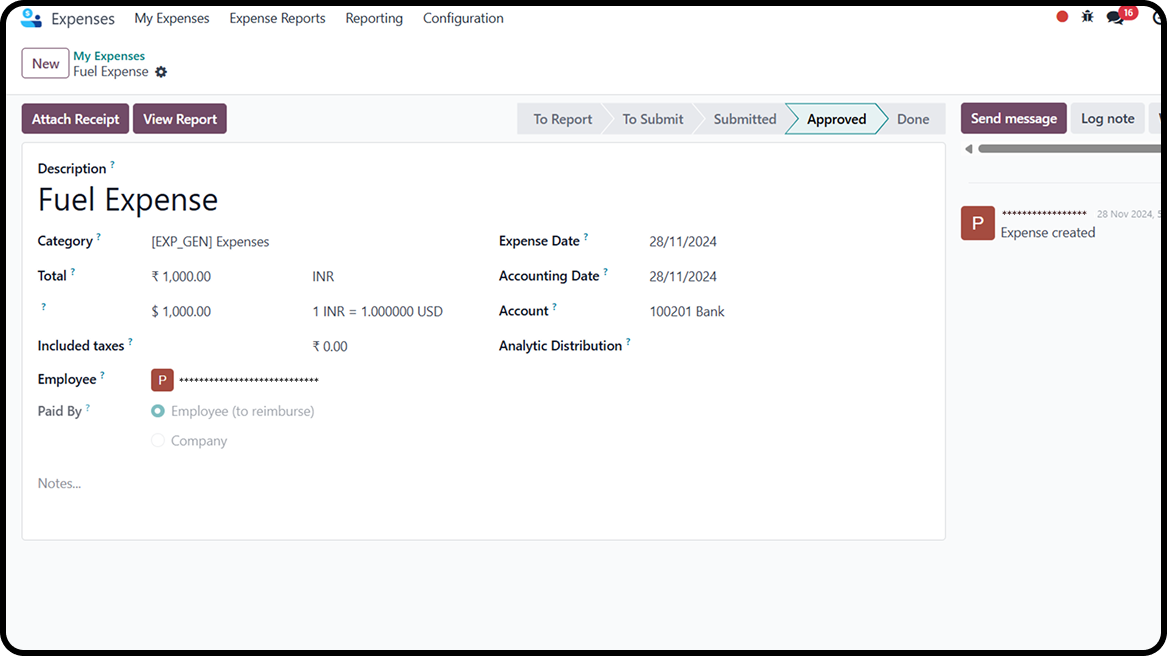Click the avatar beside Expense created message
The height and width of the screenshot is (656, 1167).
(x=977, y=223)
